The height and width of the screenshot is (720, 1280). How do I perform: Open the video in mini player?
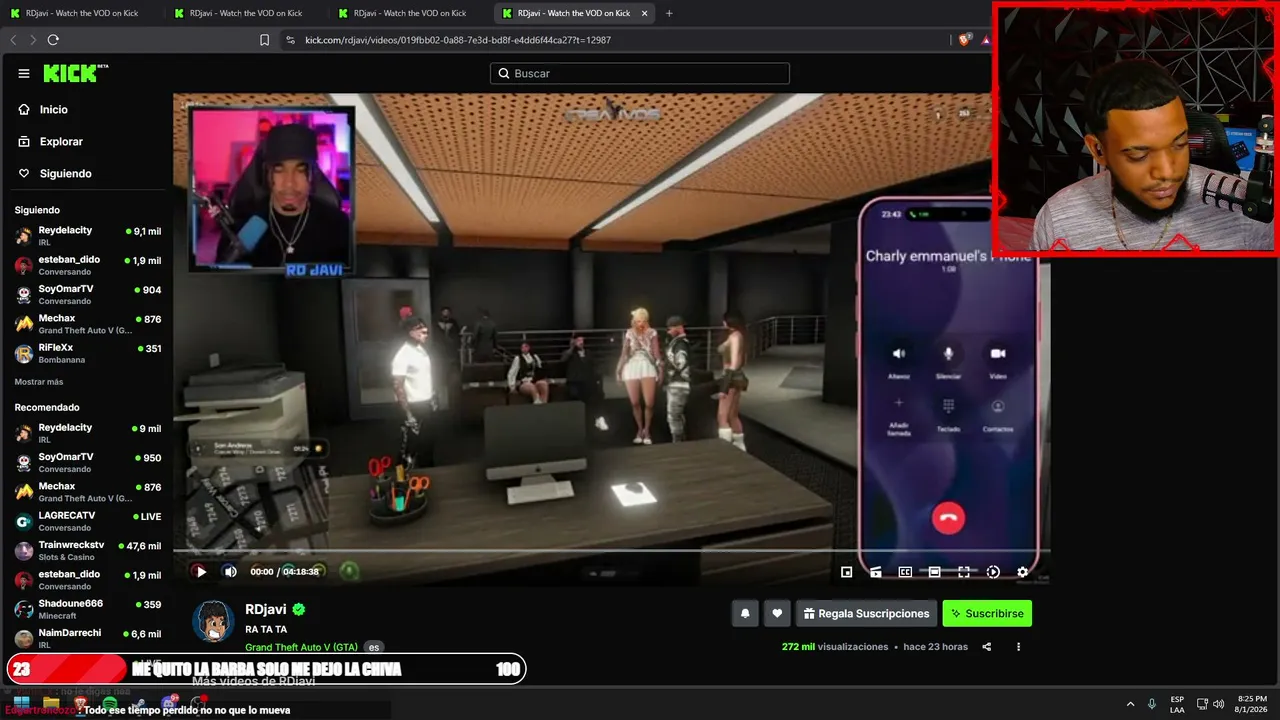[846, 572]
